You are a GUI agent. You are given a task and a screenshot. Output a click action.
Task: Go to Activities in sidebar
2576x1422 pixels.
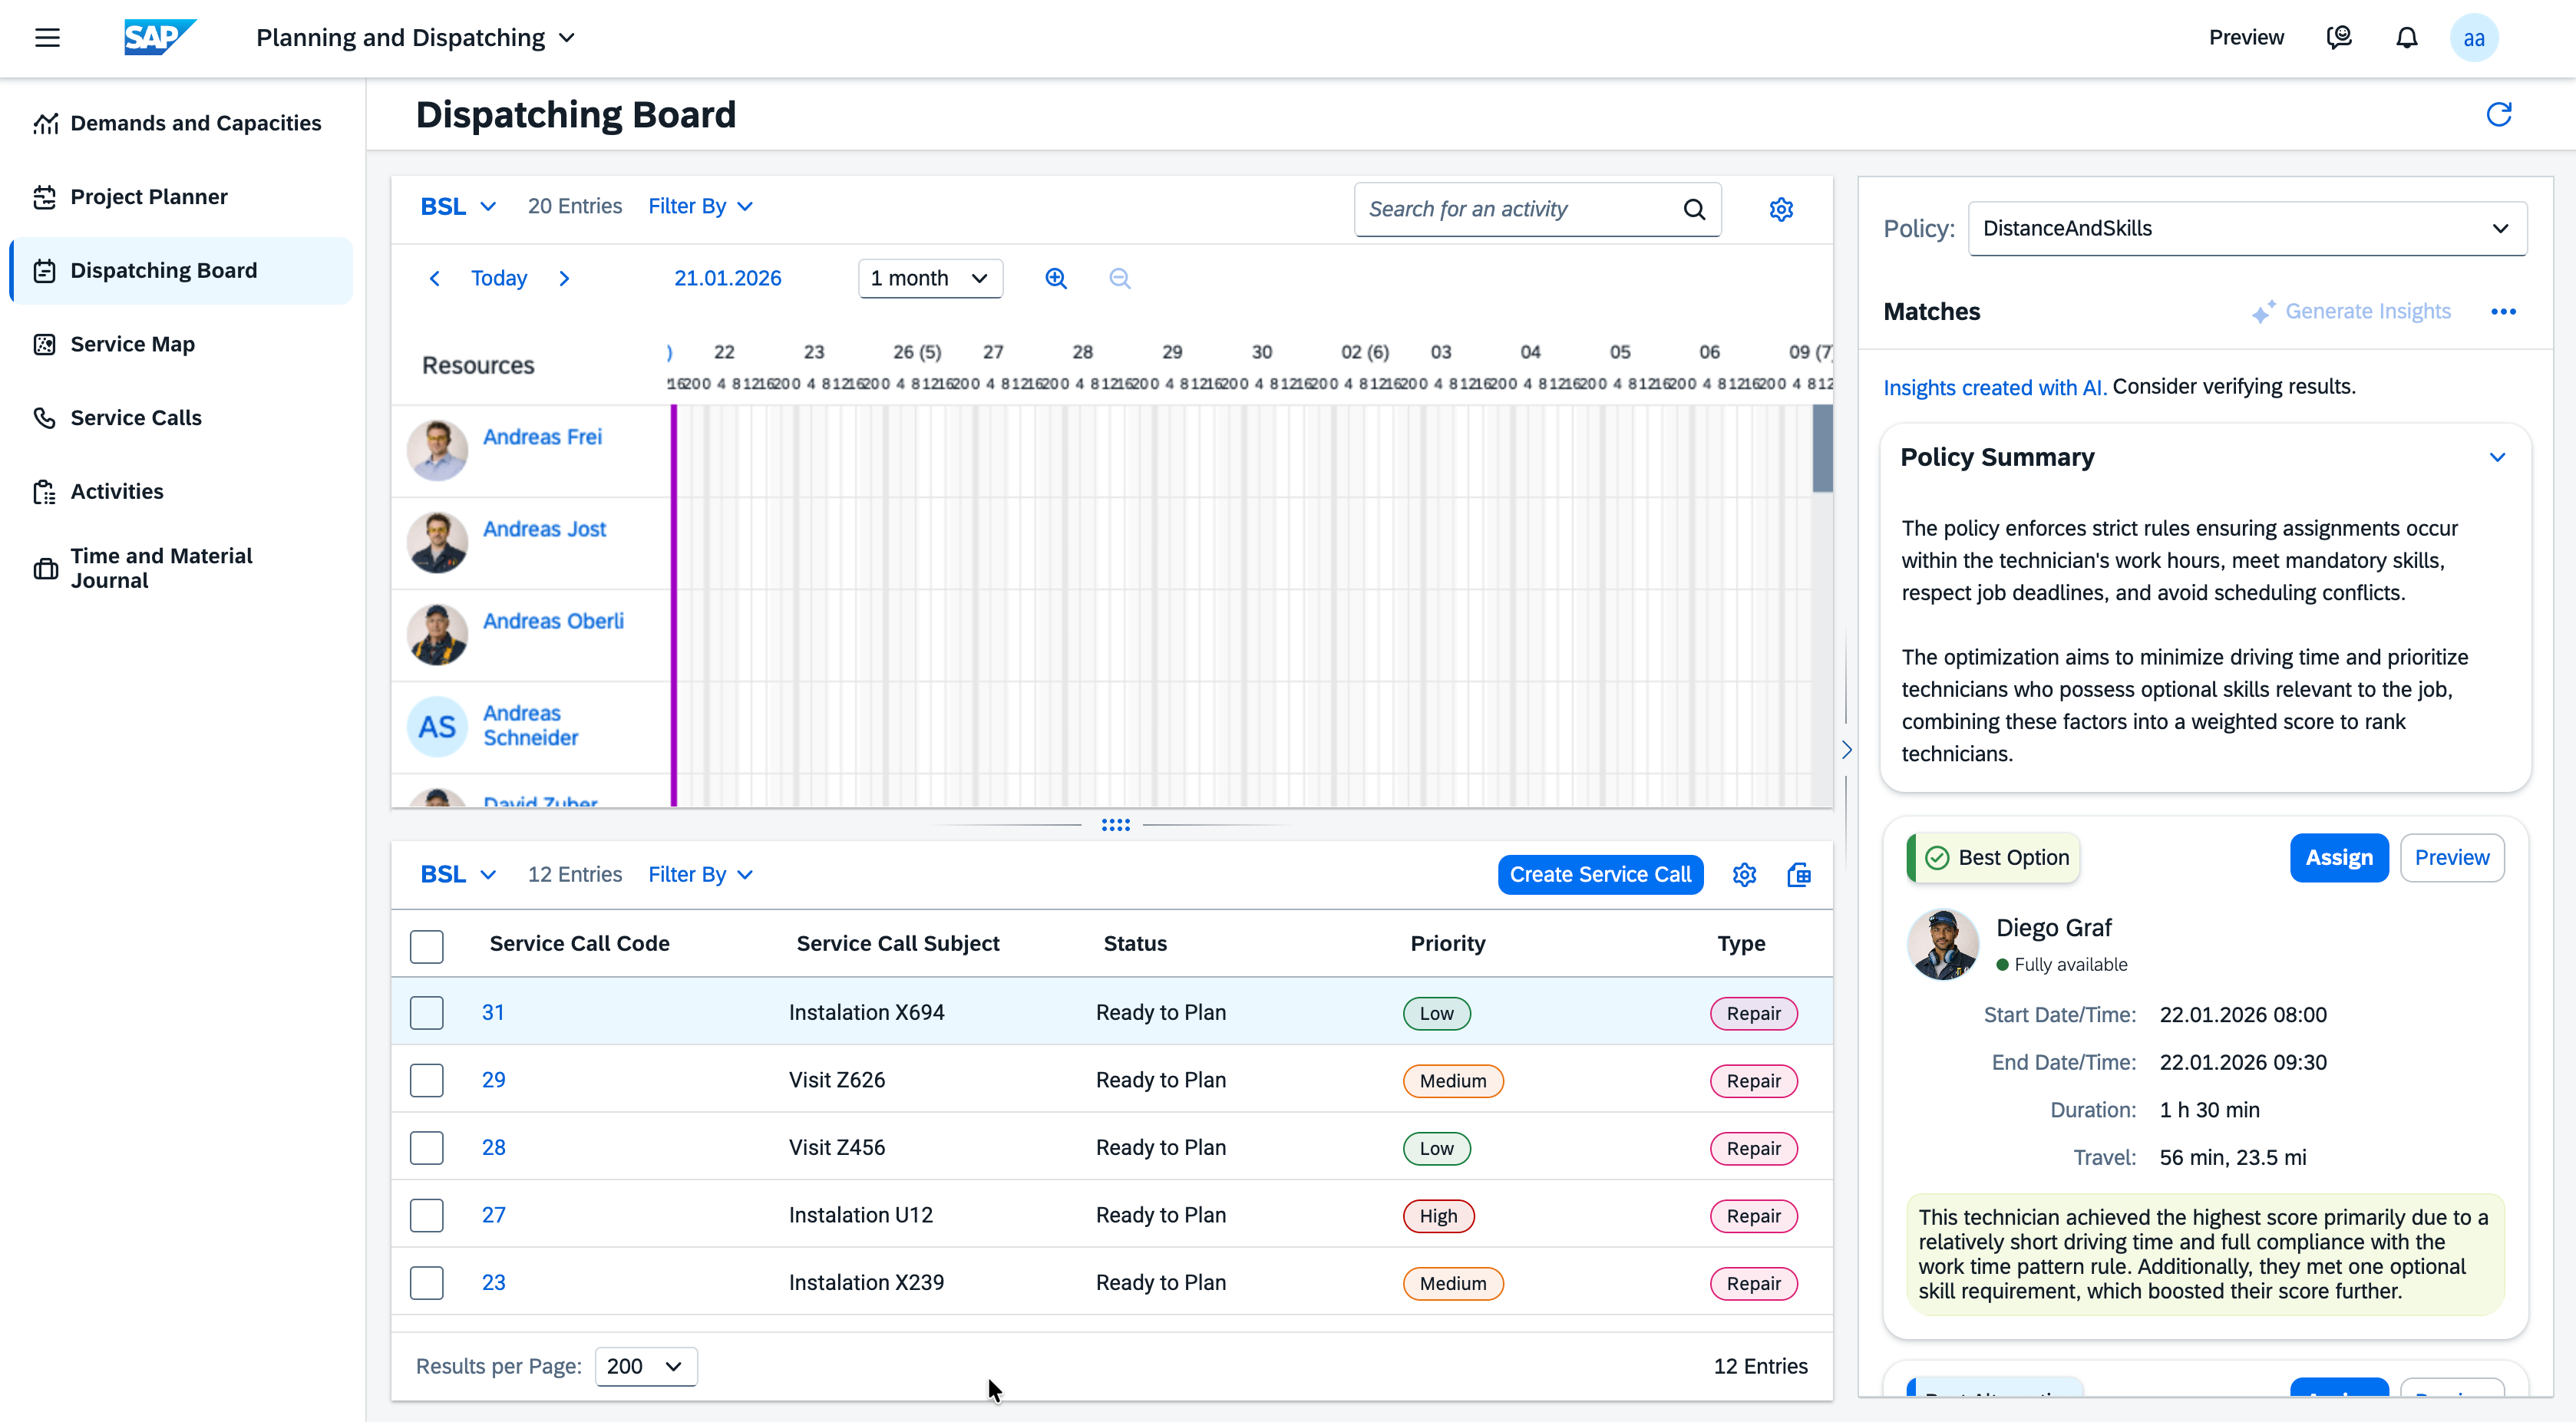(x=117, y=491)
